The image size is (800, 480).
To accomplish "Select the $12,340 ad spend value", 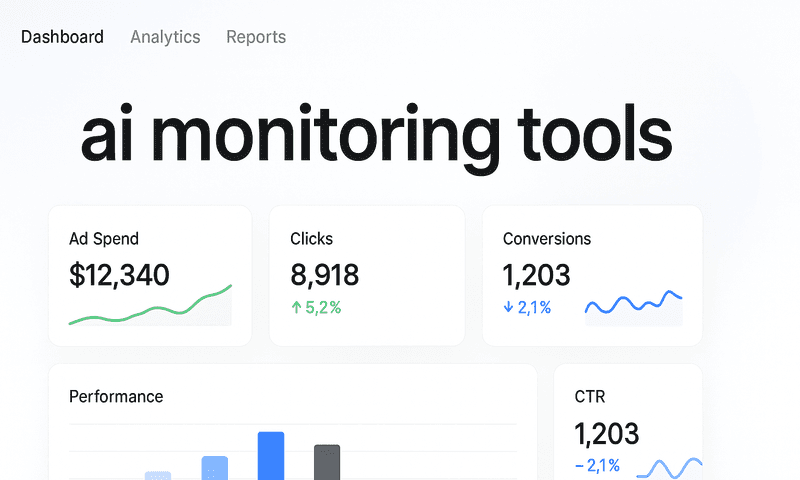I will [x=119, y=275].
